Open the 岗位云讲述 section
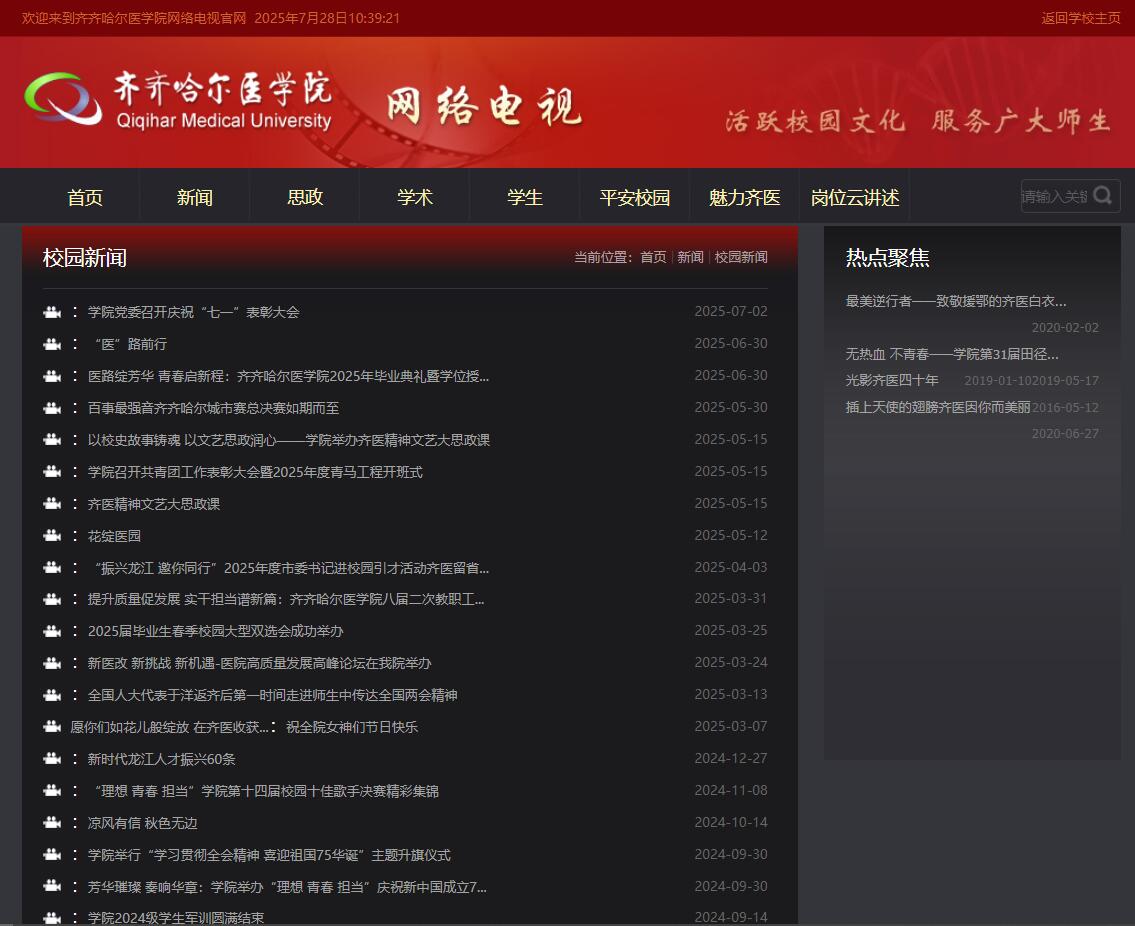 pyautogui.click(x=856, y=196)
